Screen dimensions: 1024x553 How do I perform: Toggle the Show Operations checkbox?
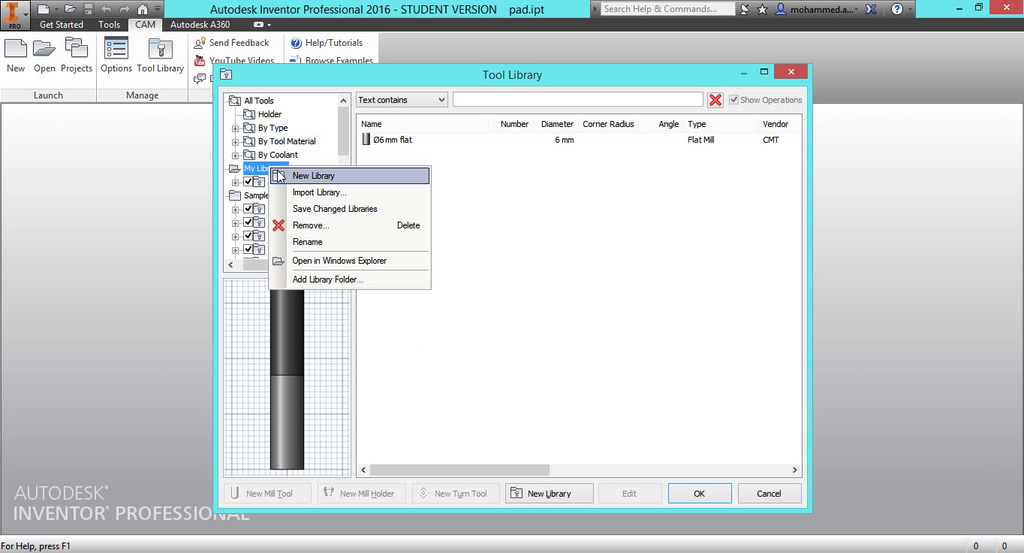(734, 100)
